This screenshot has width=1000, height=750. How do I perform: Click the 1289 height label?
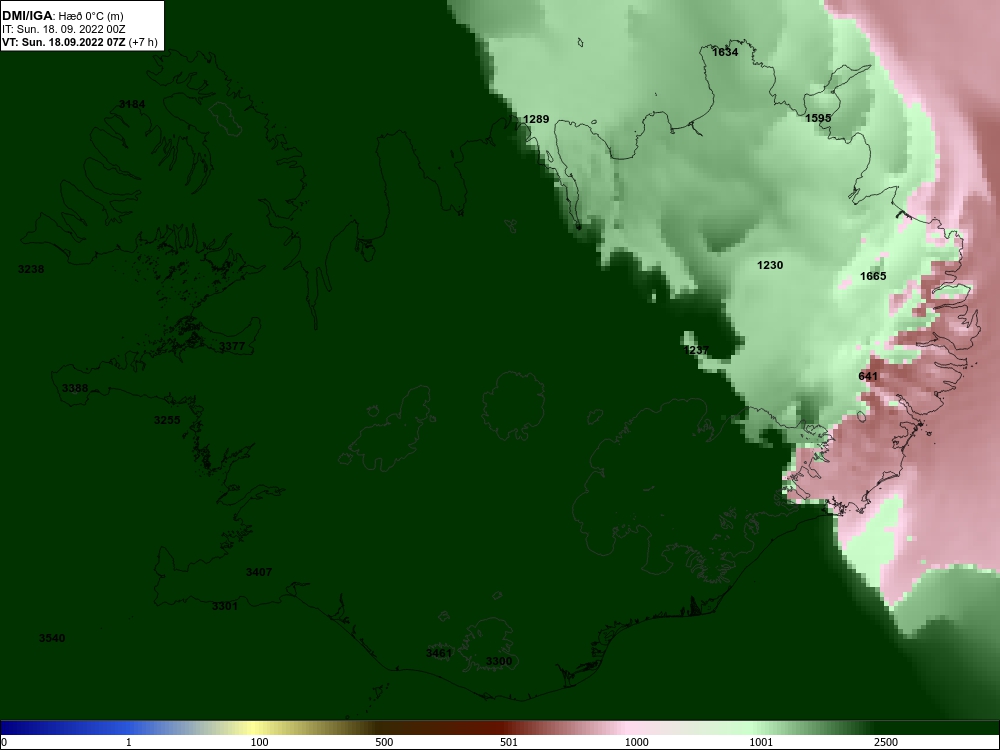[536, 119]
